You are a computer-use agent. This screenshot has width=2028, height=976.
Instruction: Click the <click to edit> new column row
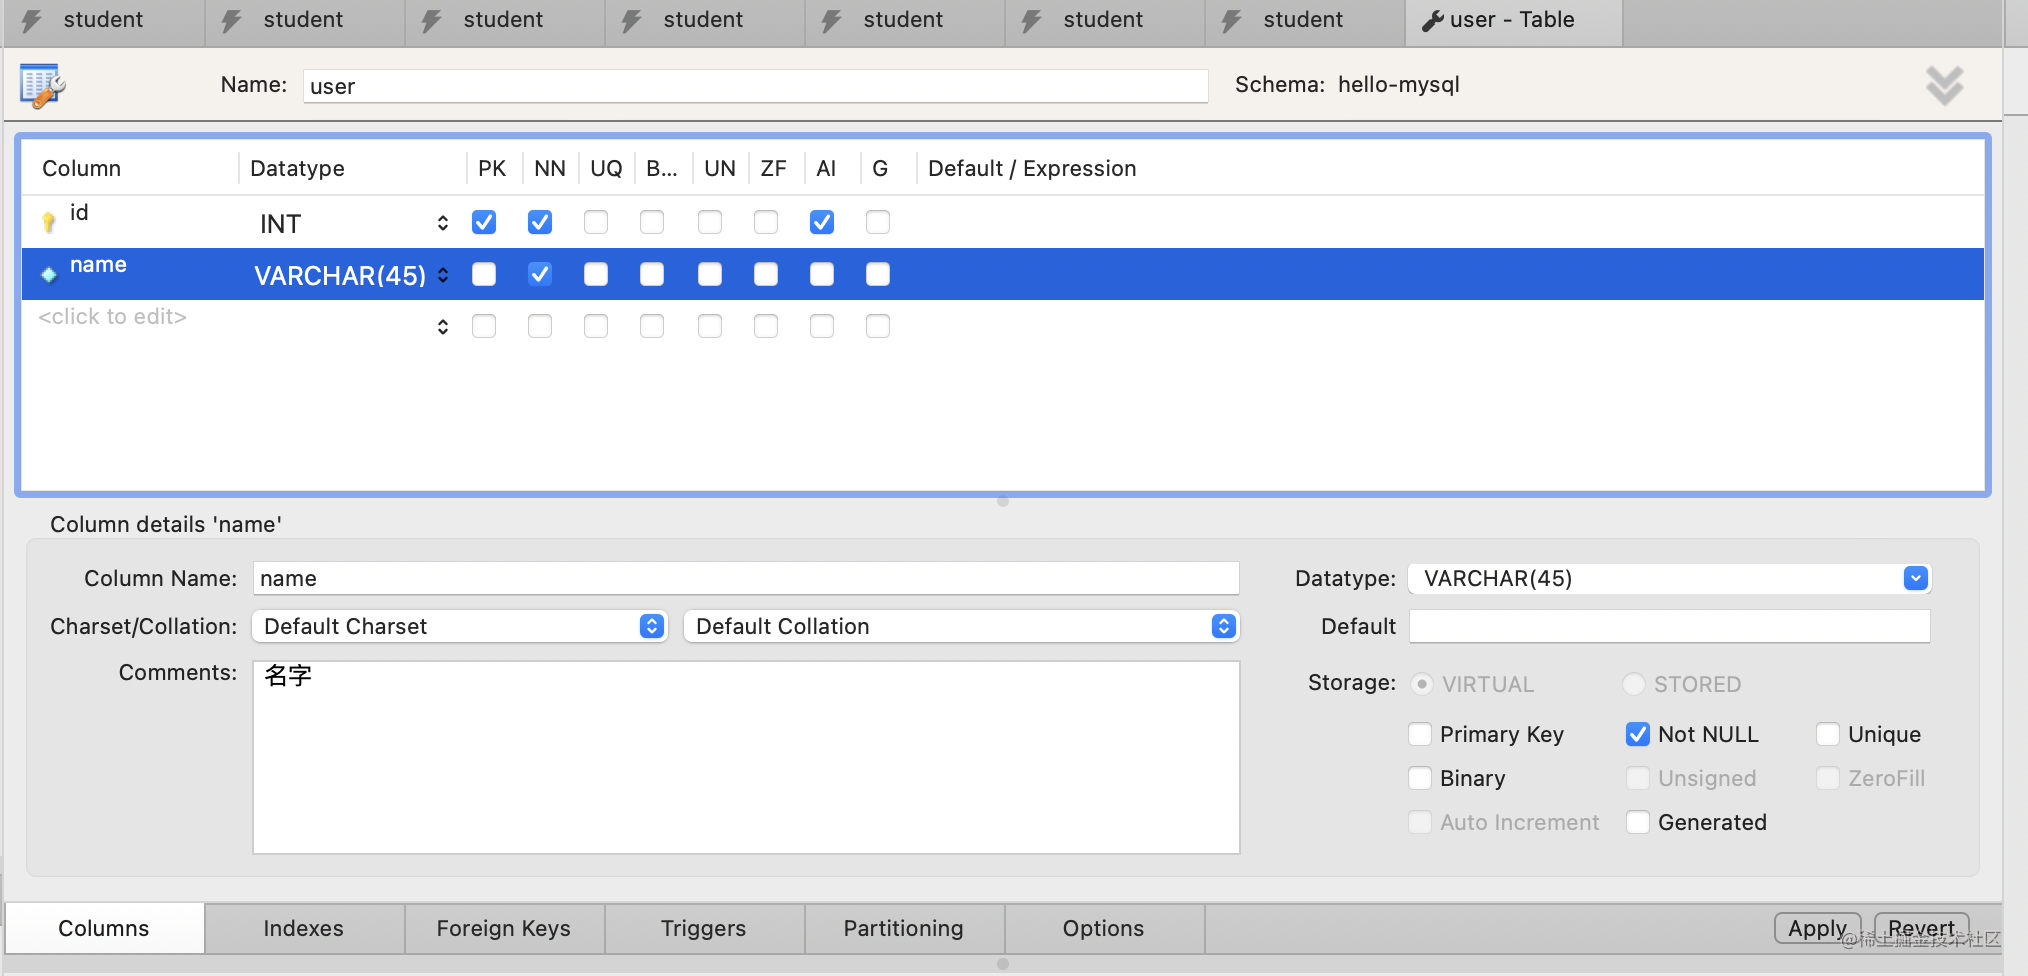112,317
